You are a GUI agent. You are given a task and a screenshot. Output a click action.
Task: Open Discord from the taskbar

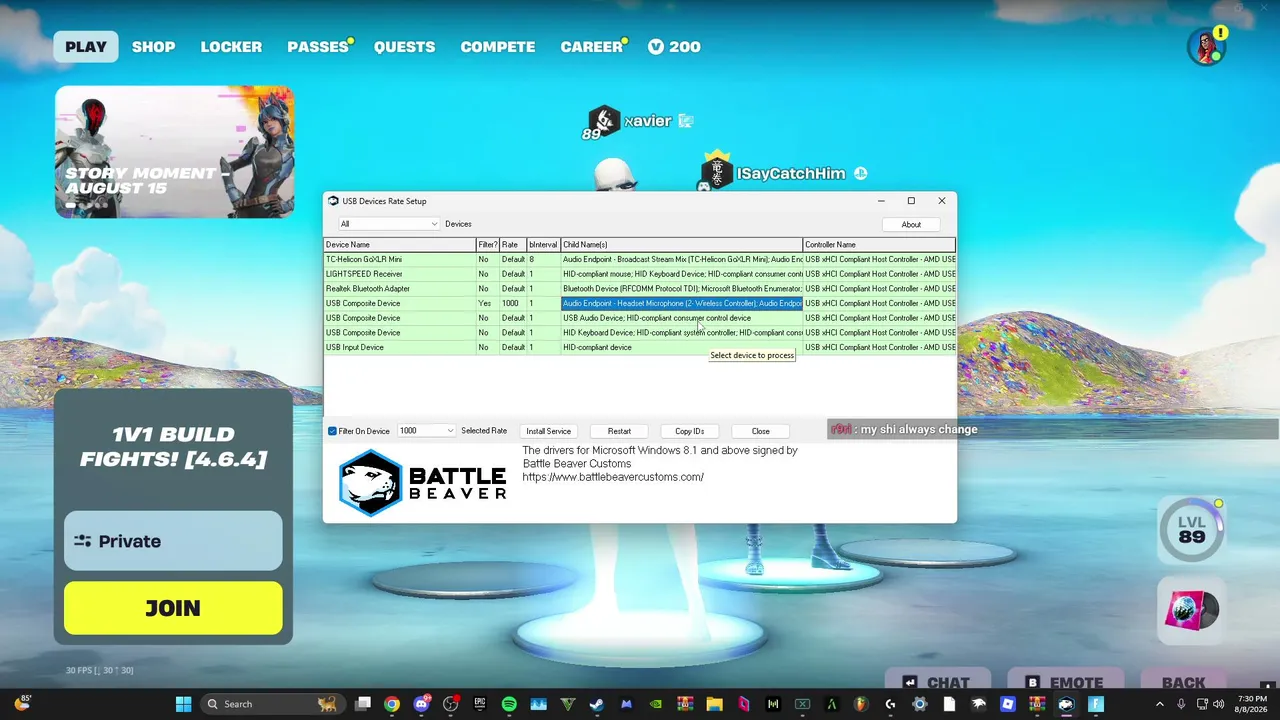421,704
